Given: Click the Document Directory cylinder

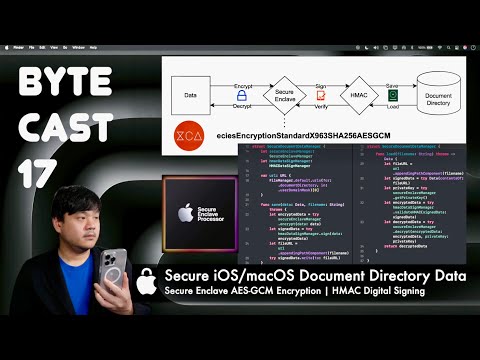Looking at the screenshot, I should pyautogui.click(x=439, y=93).
